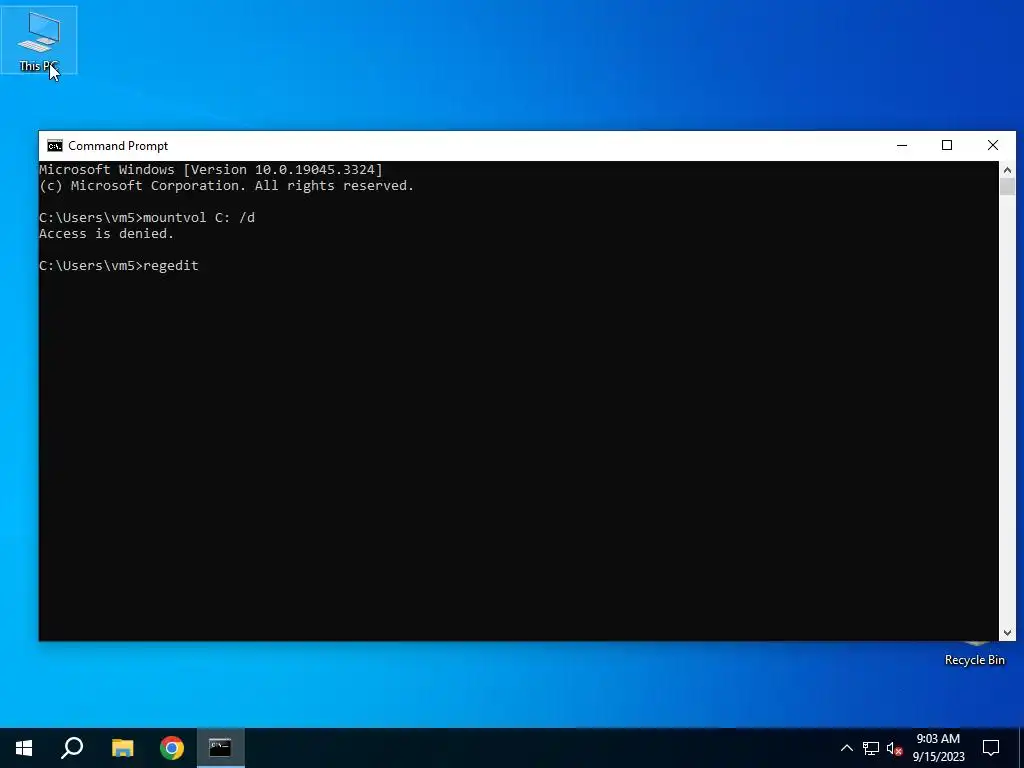Click the Command Prompt scrollbar thumb
This screenshot has height=768, width=1024.
(x=1007, y=186)
